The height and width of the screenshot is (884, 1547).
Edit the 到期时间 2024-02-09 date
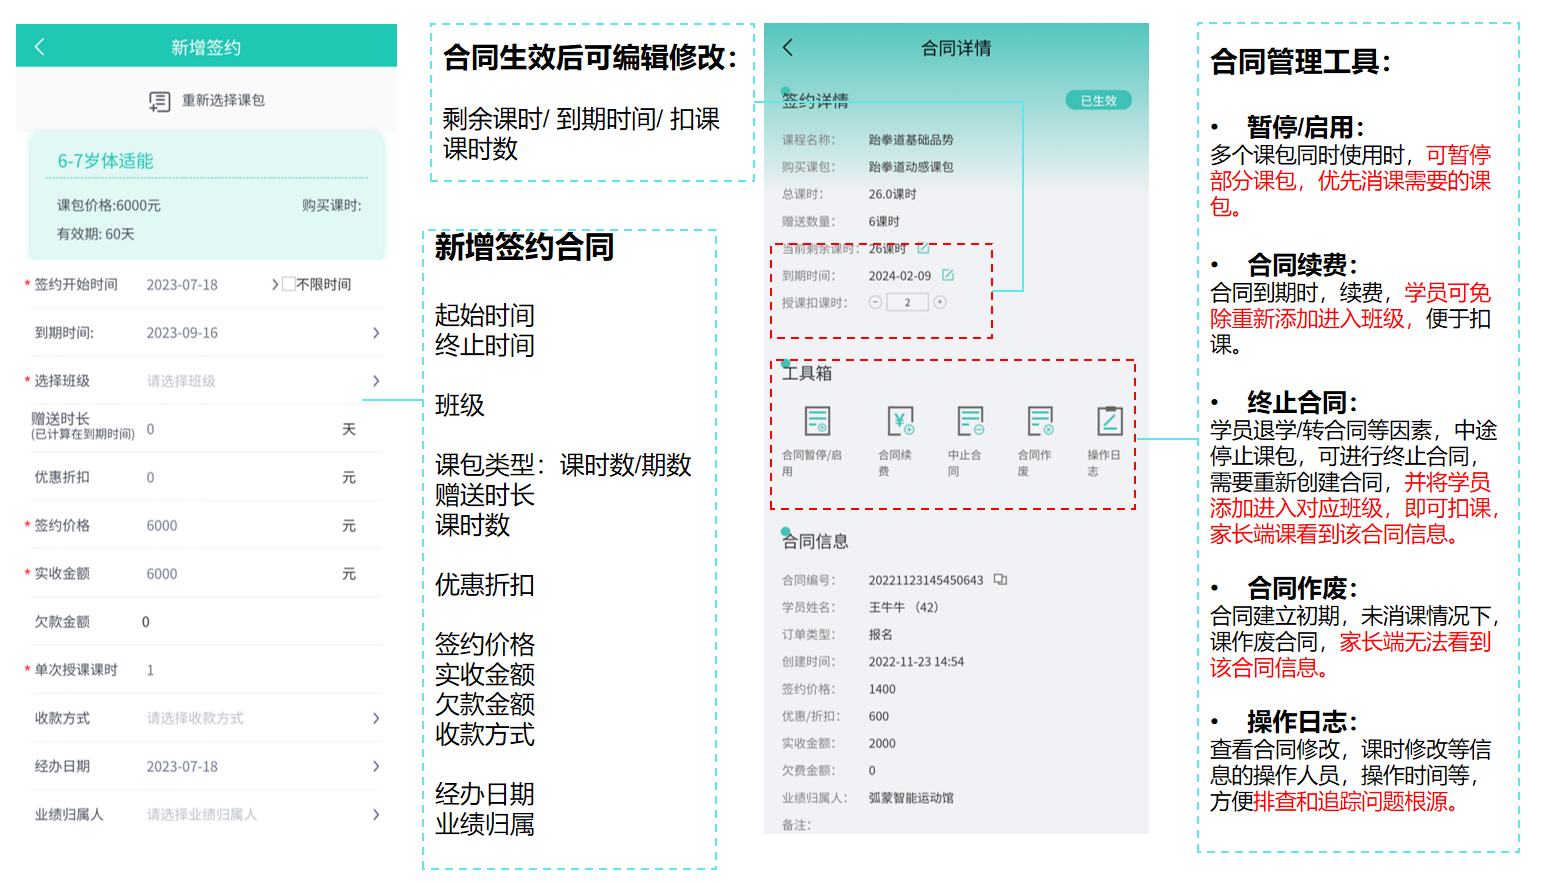[948, 275]
